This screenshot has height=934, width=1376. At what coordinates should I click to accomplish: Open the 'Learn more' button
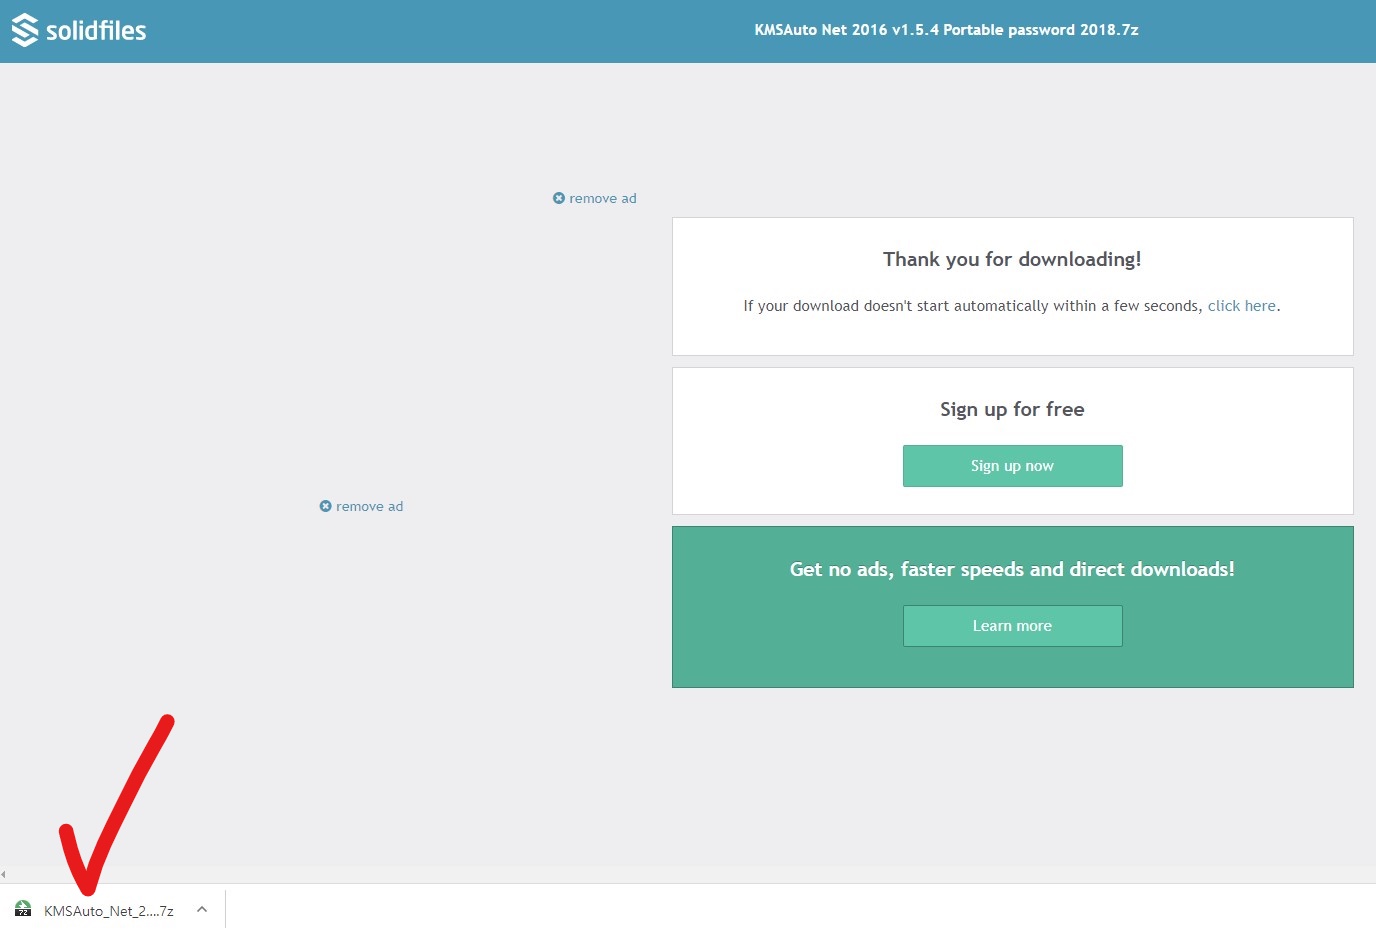point(1012,626)
